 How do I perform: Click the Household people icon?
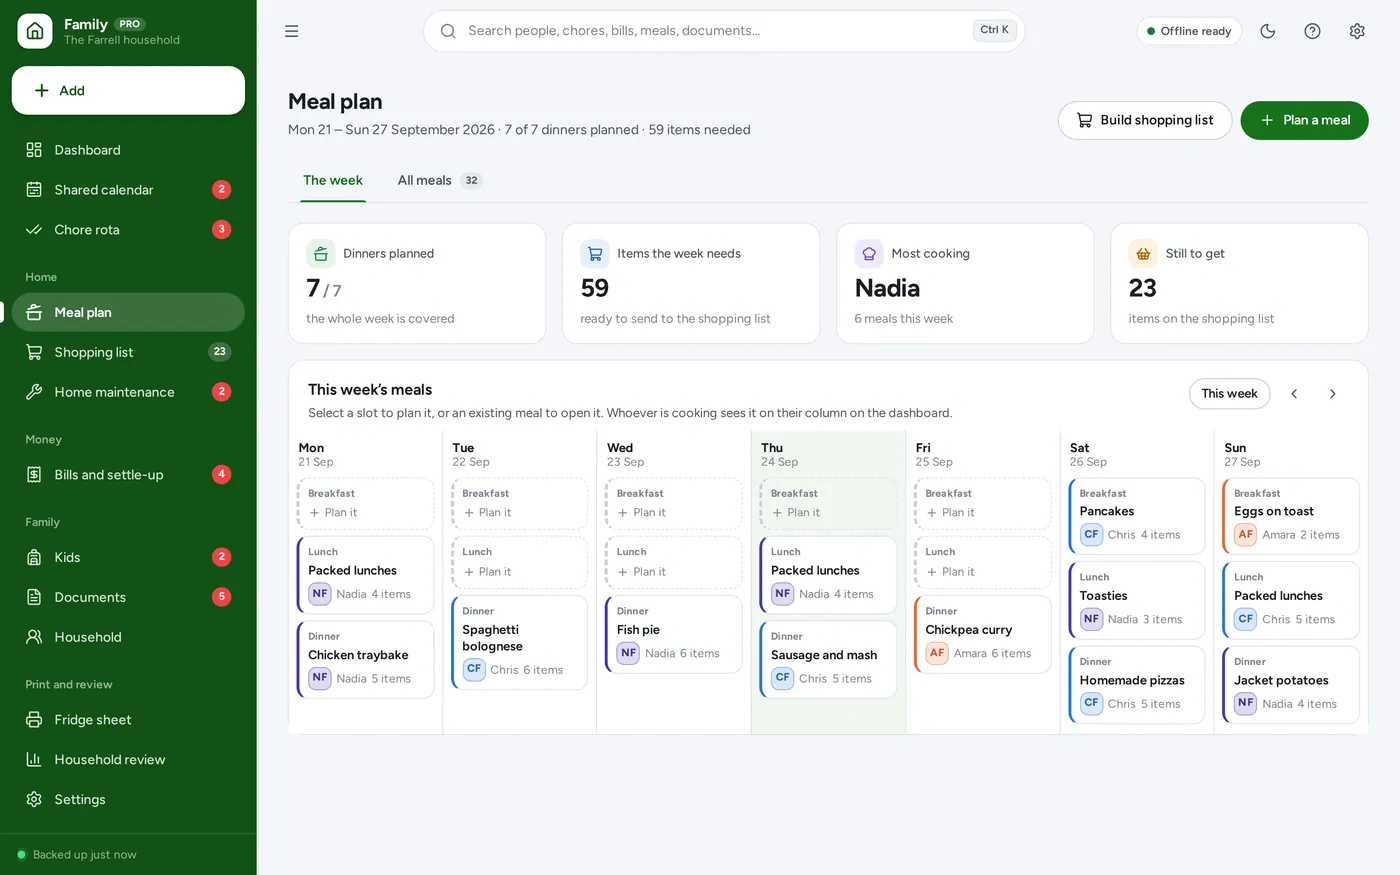click(x=34, y=637)
